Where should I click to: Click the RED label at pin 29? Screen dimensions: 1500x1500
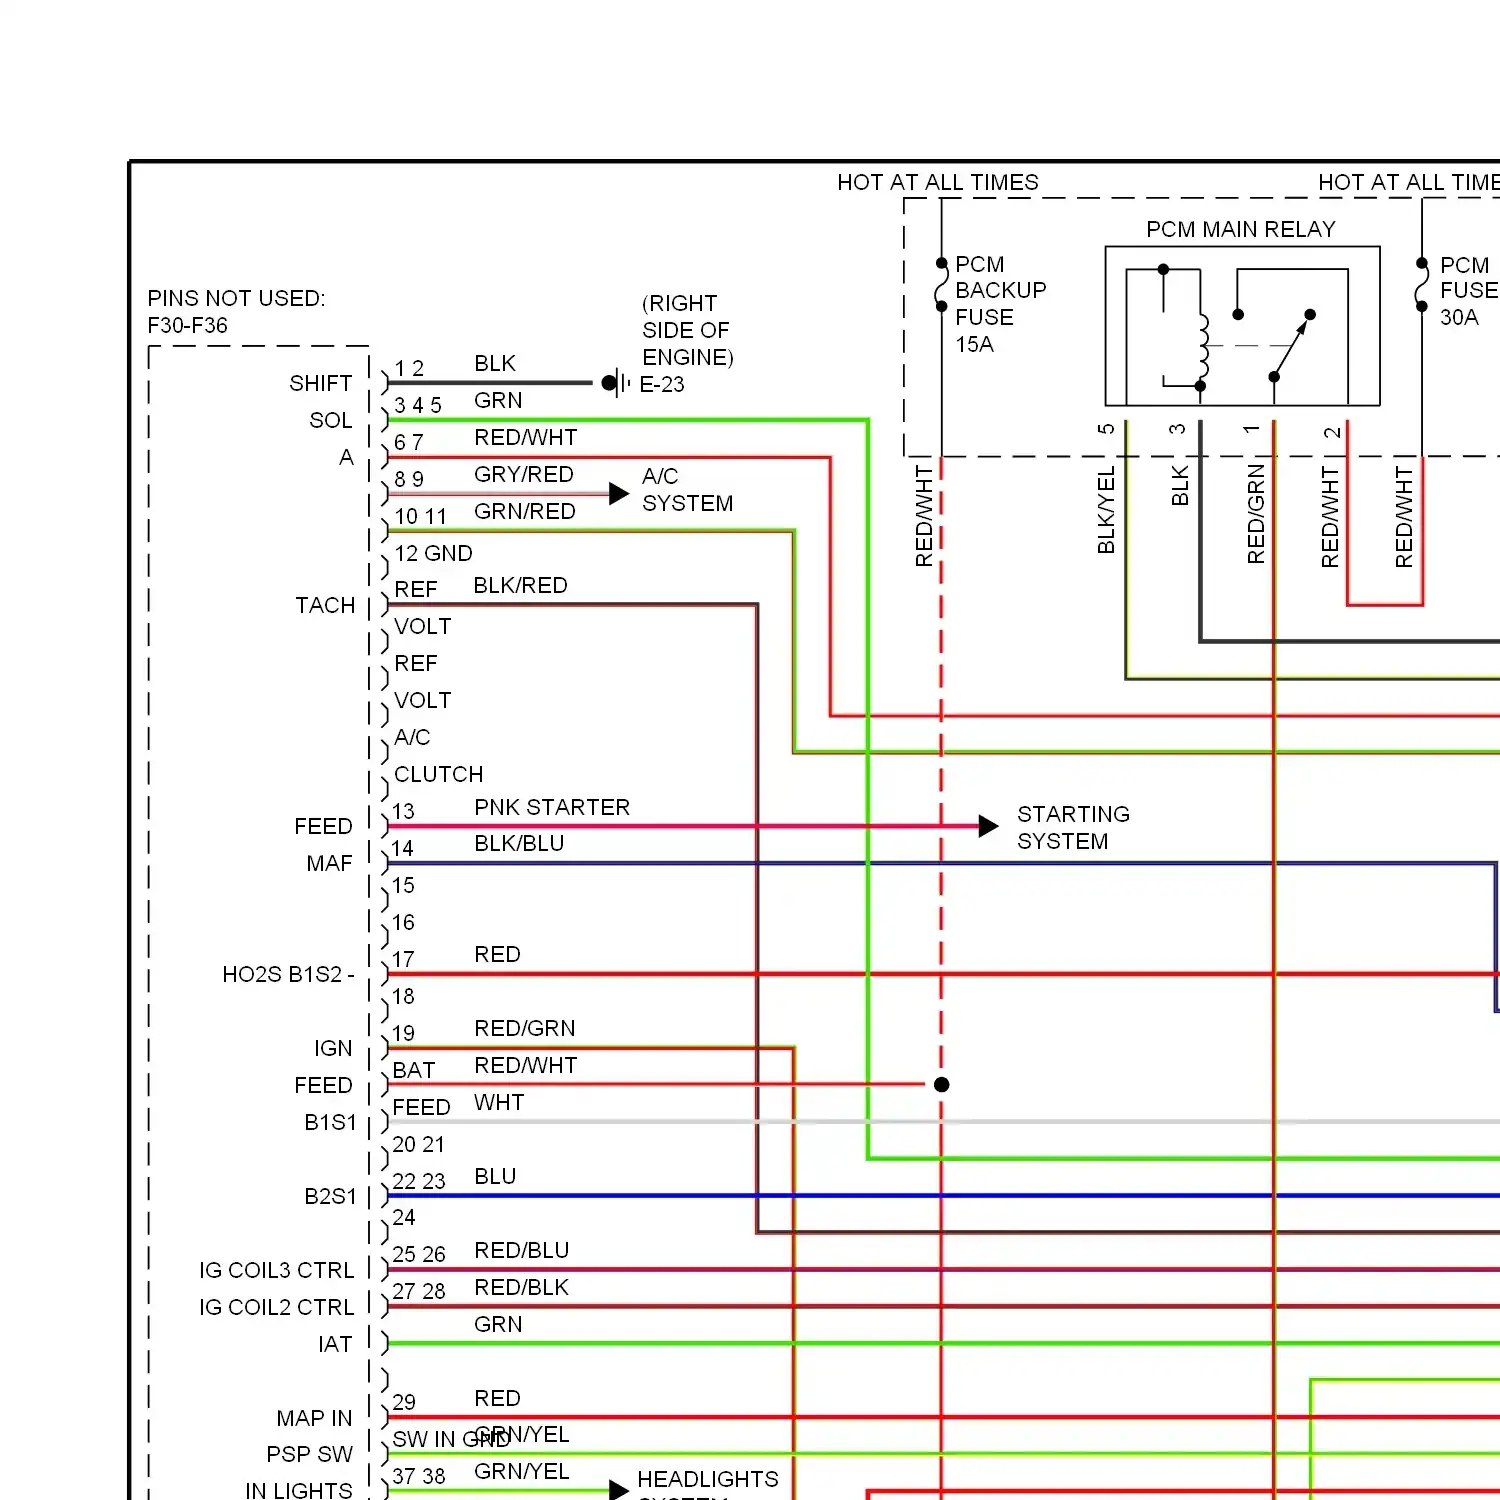pos(497,1398)
